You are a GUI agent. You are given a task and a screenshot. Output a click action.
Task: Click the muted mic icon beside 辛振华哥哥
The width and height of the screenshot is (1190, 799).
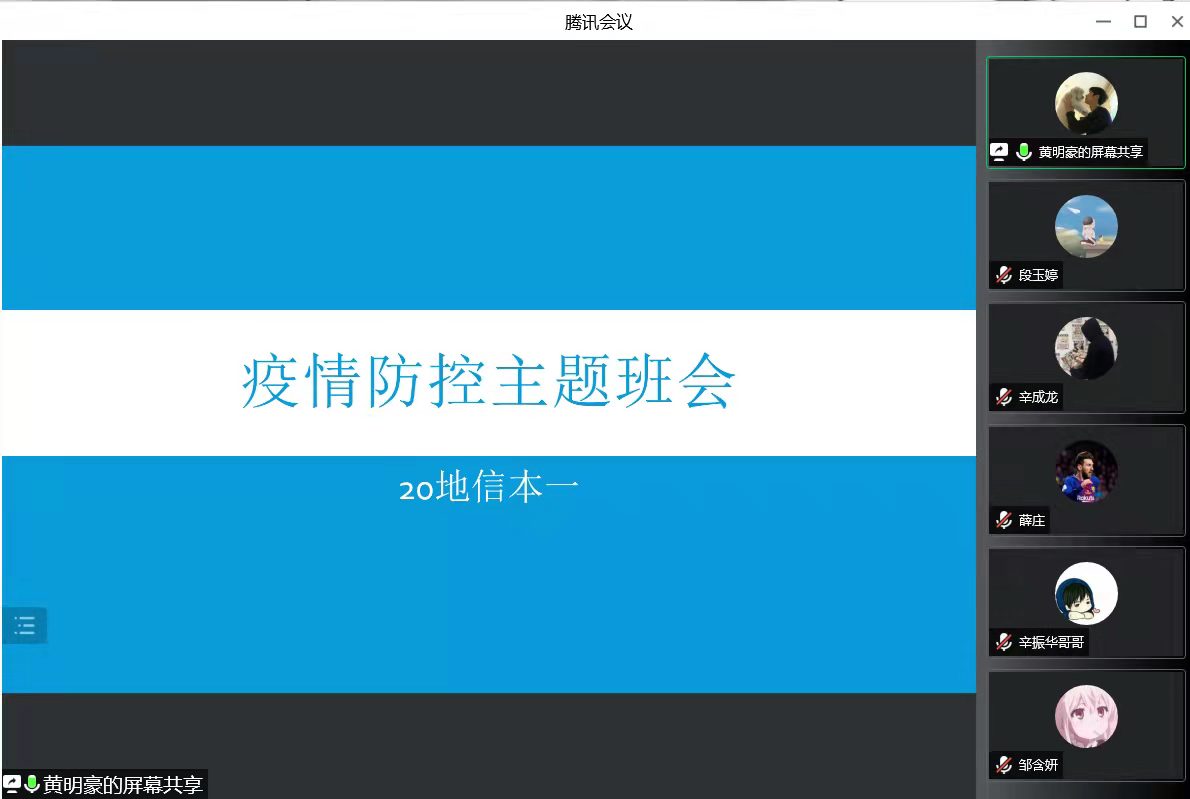coord(1004,643)
